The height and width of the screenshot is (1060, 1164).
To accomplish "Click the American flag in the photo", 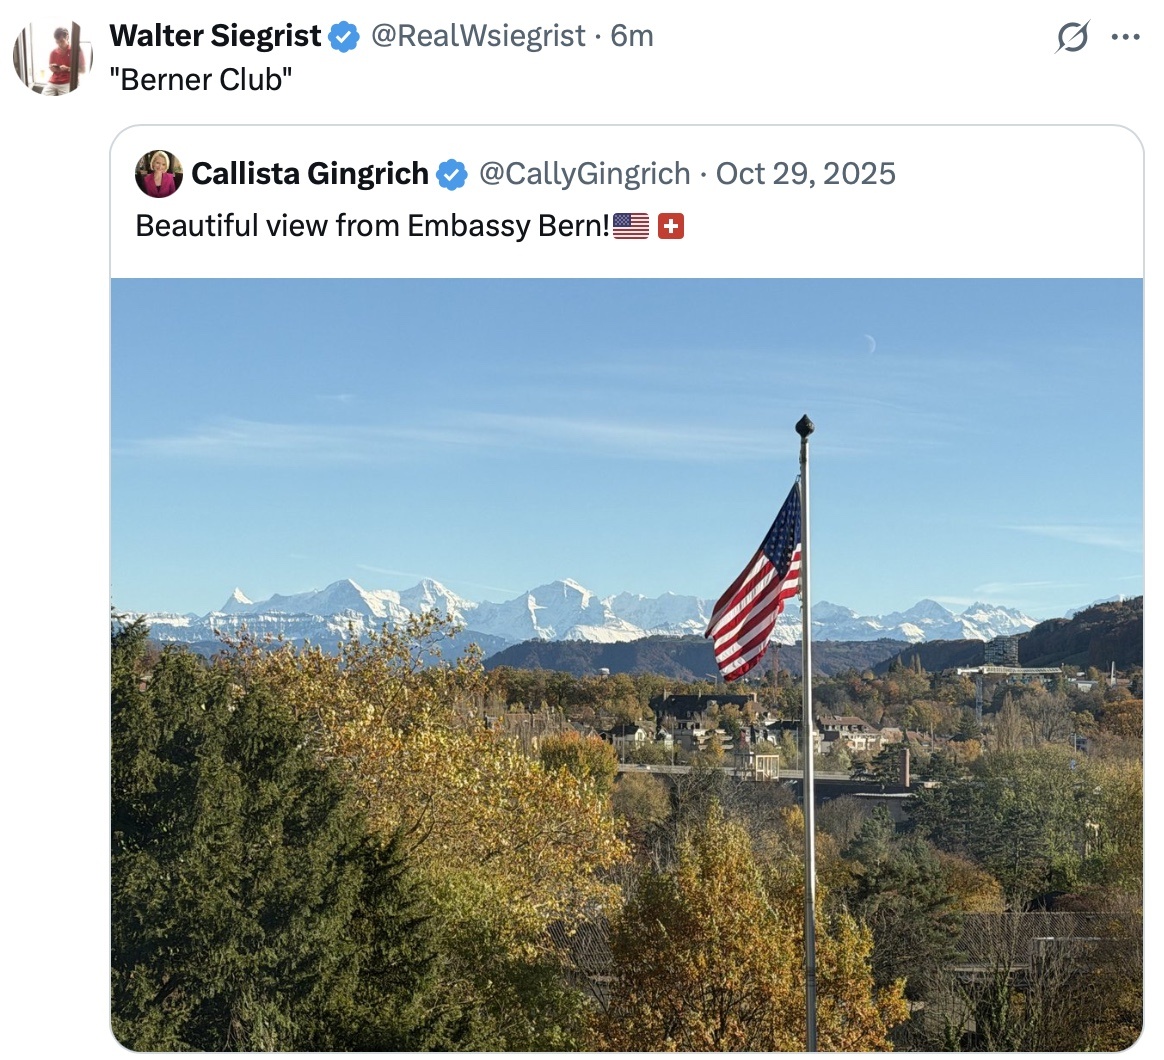I will coord(754,582).
